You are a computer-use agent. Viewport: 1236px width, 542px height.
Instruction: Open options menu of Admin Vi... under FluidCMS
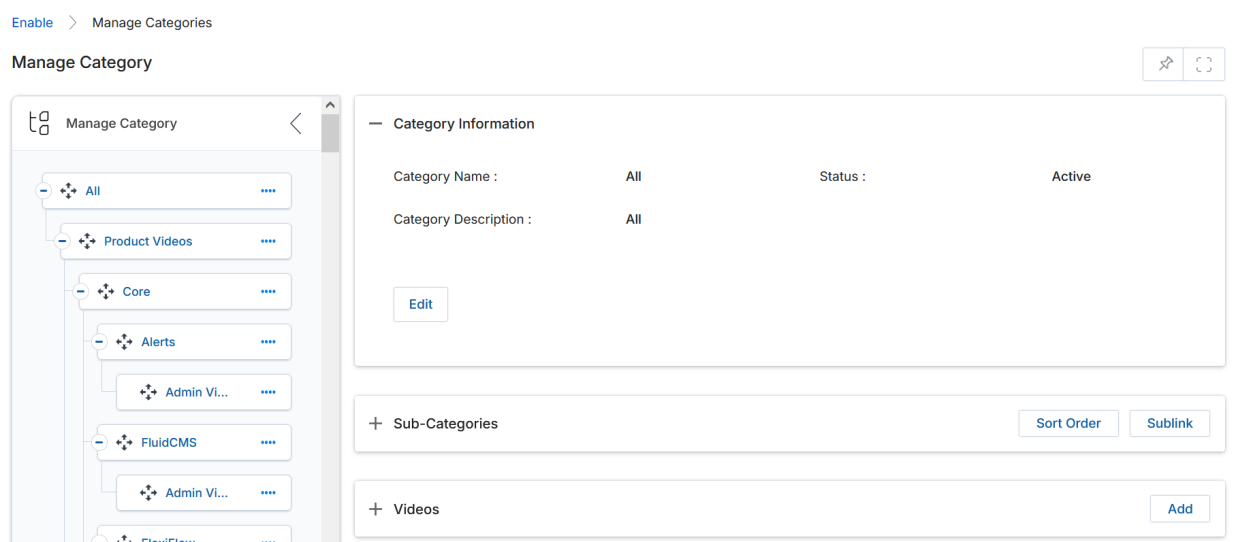pyautogui.click(x=268, y=493)
